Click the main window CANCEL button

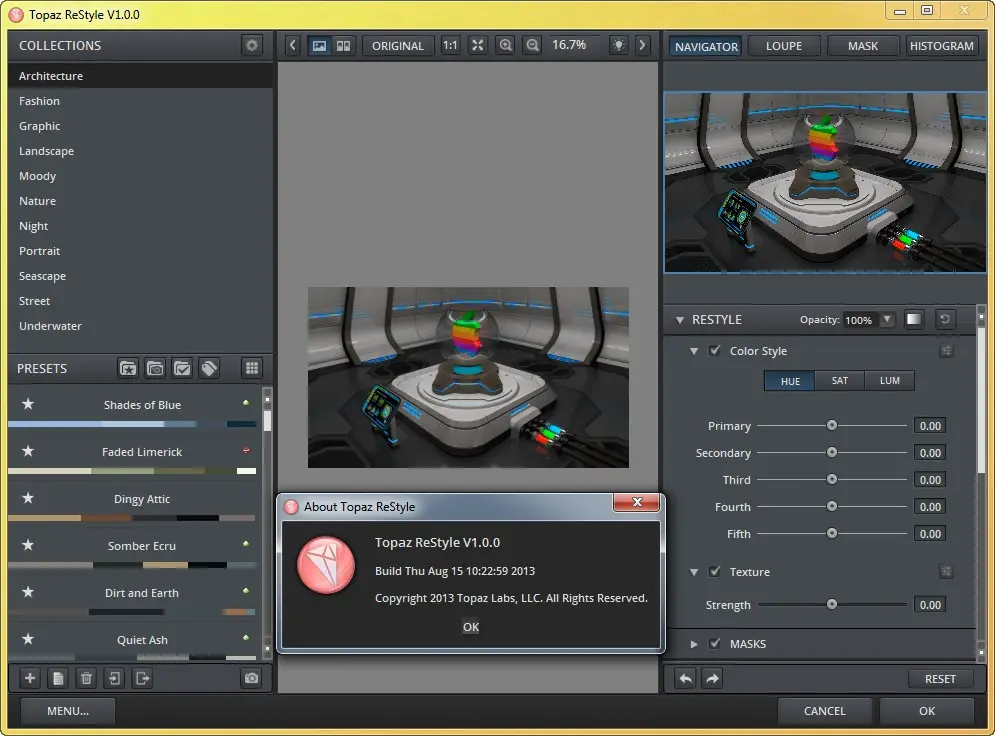pyautogui.click(x=824, y=711)
